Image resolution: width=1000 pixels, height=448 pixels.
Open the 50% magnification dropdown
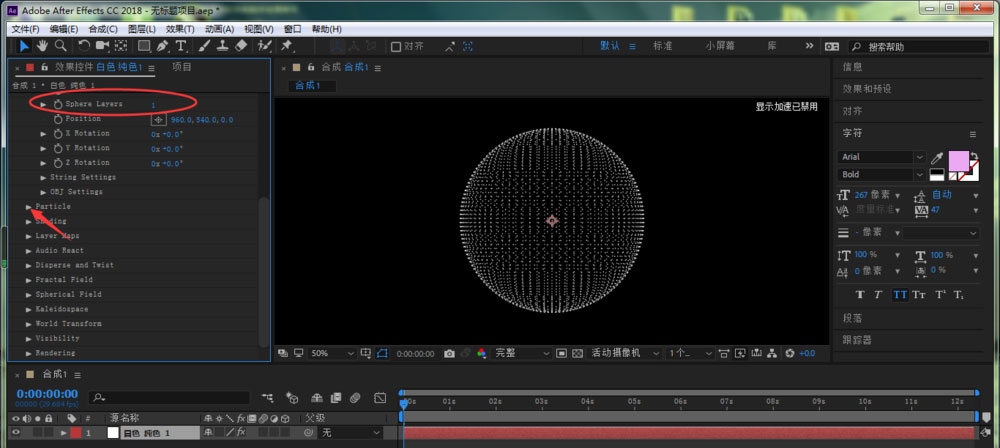tap(331, 353)
